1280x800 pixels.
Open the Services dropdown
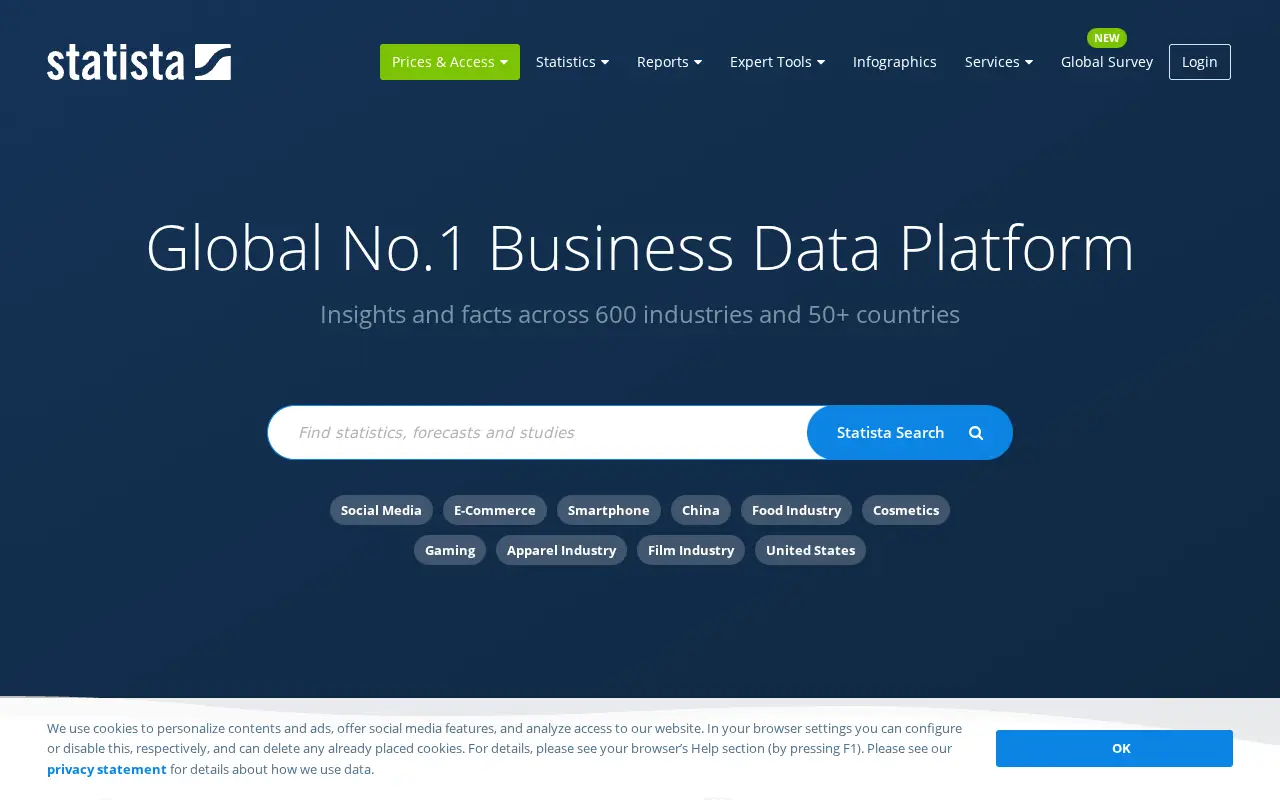[998, 62]
